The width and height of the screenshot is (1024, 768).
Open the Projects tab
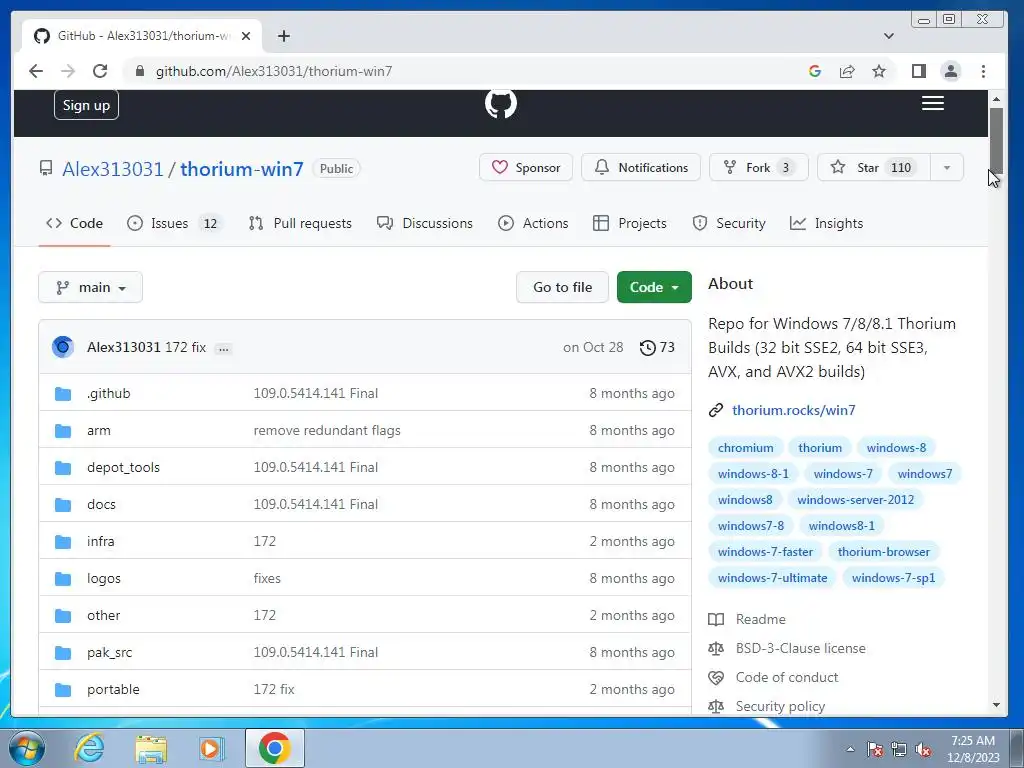pos(630,223)
